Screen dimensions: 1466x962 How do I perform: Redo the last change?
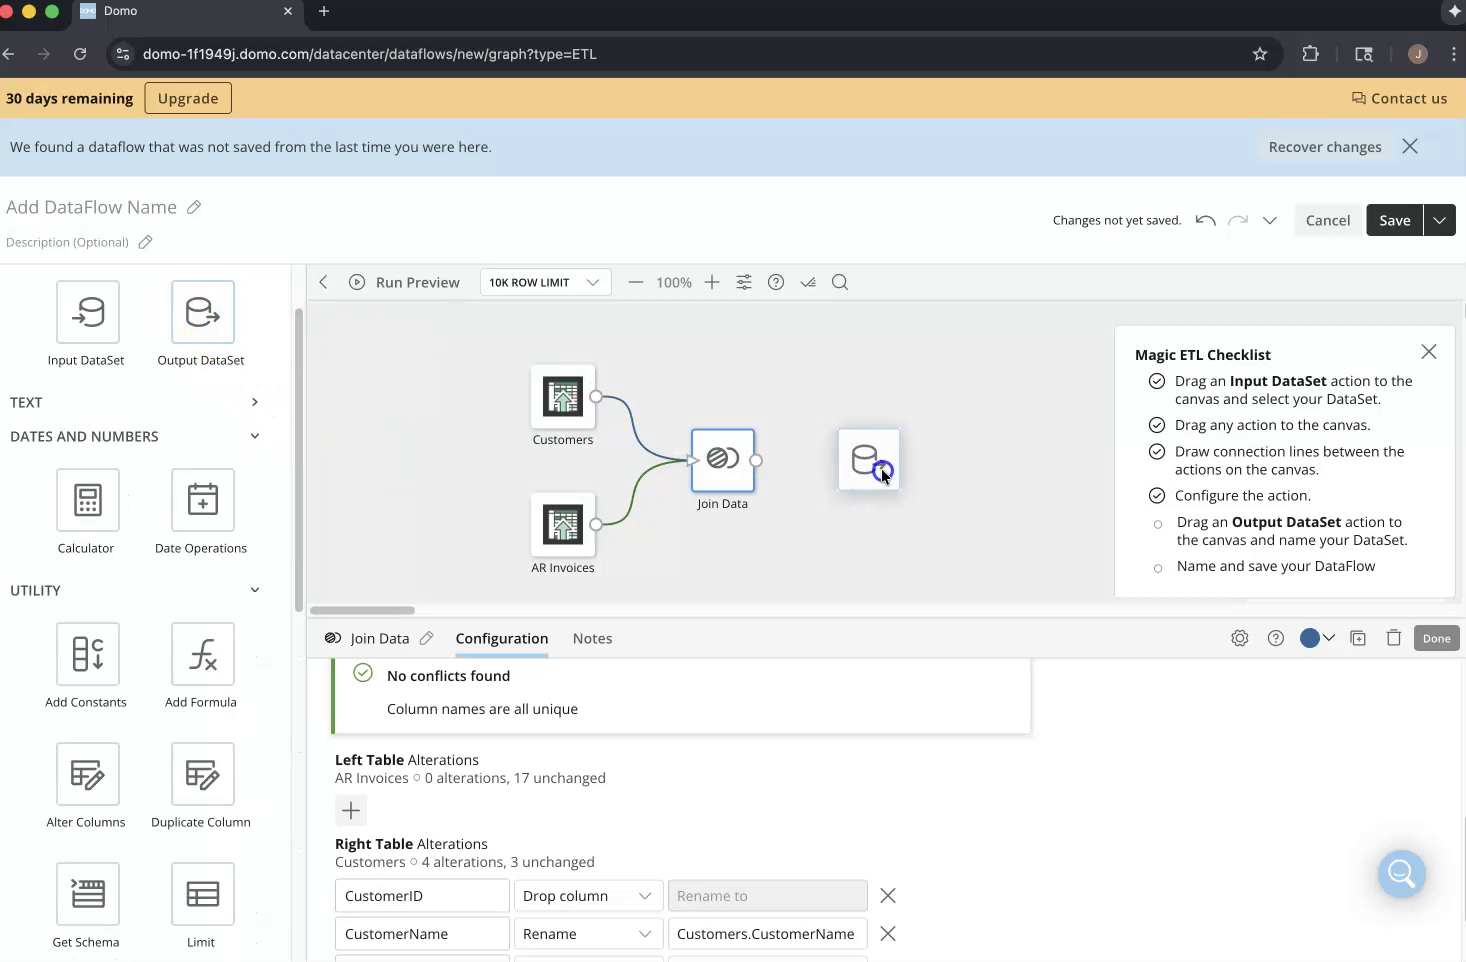coord(1238,220)
